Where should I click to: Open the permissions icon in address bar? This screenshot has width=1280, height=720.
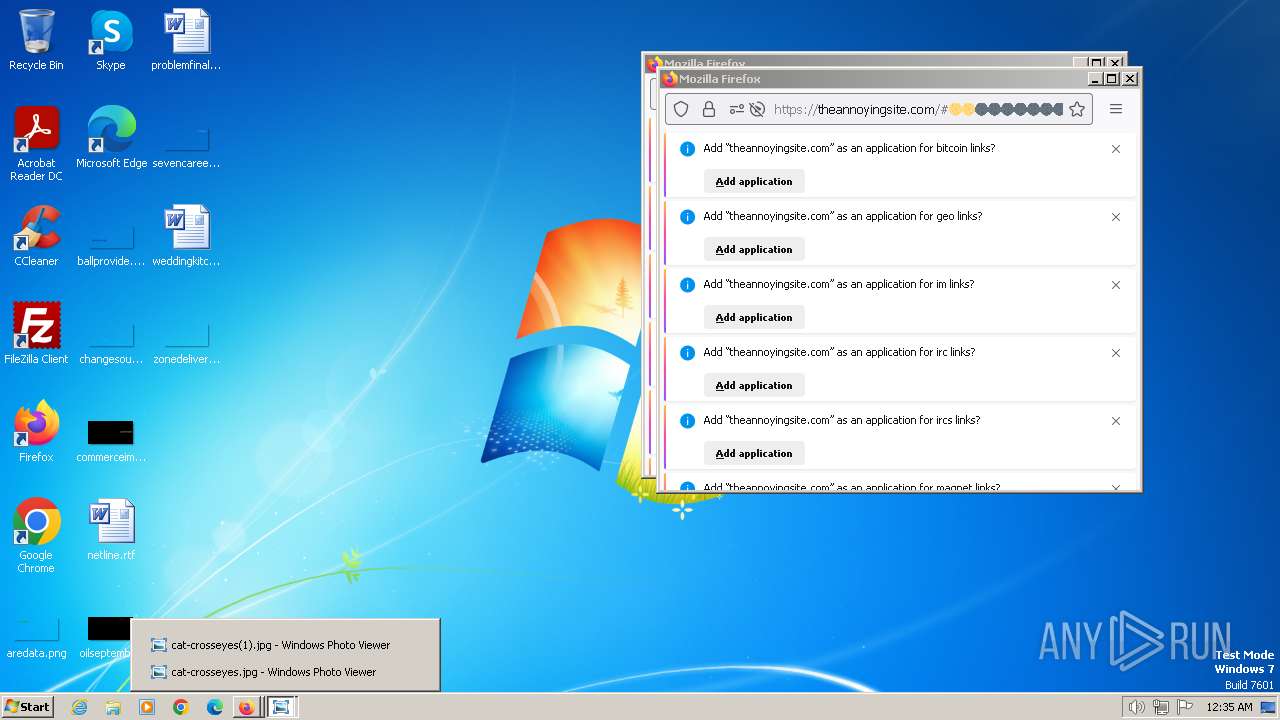point(736,110)
